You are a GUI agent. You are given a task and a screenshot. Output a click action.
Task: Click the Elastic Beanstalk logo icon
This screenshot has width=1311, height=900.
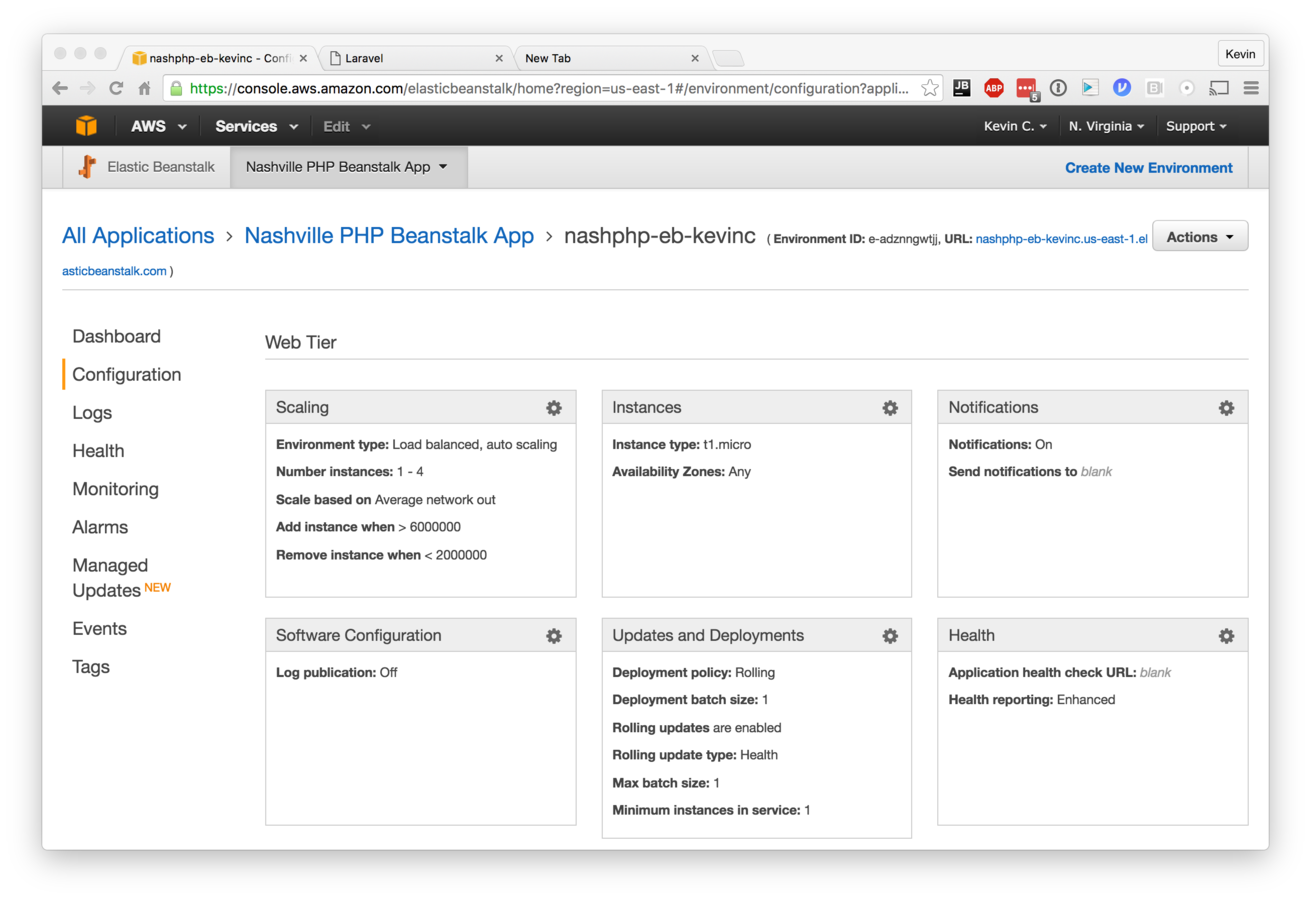(x=87, y=167)
